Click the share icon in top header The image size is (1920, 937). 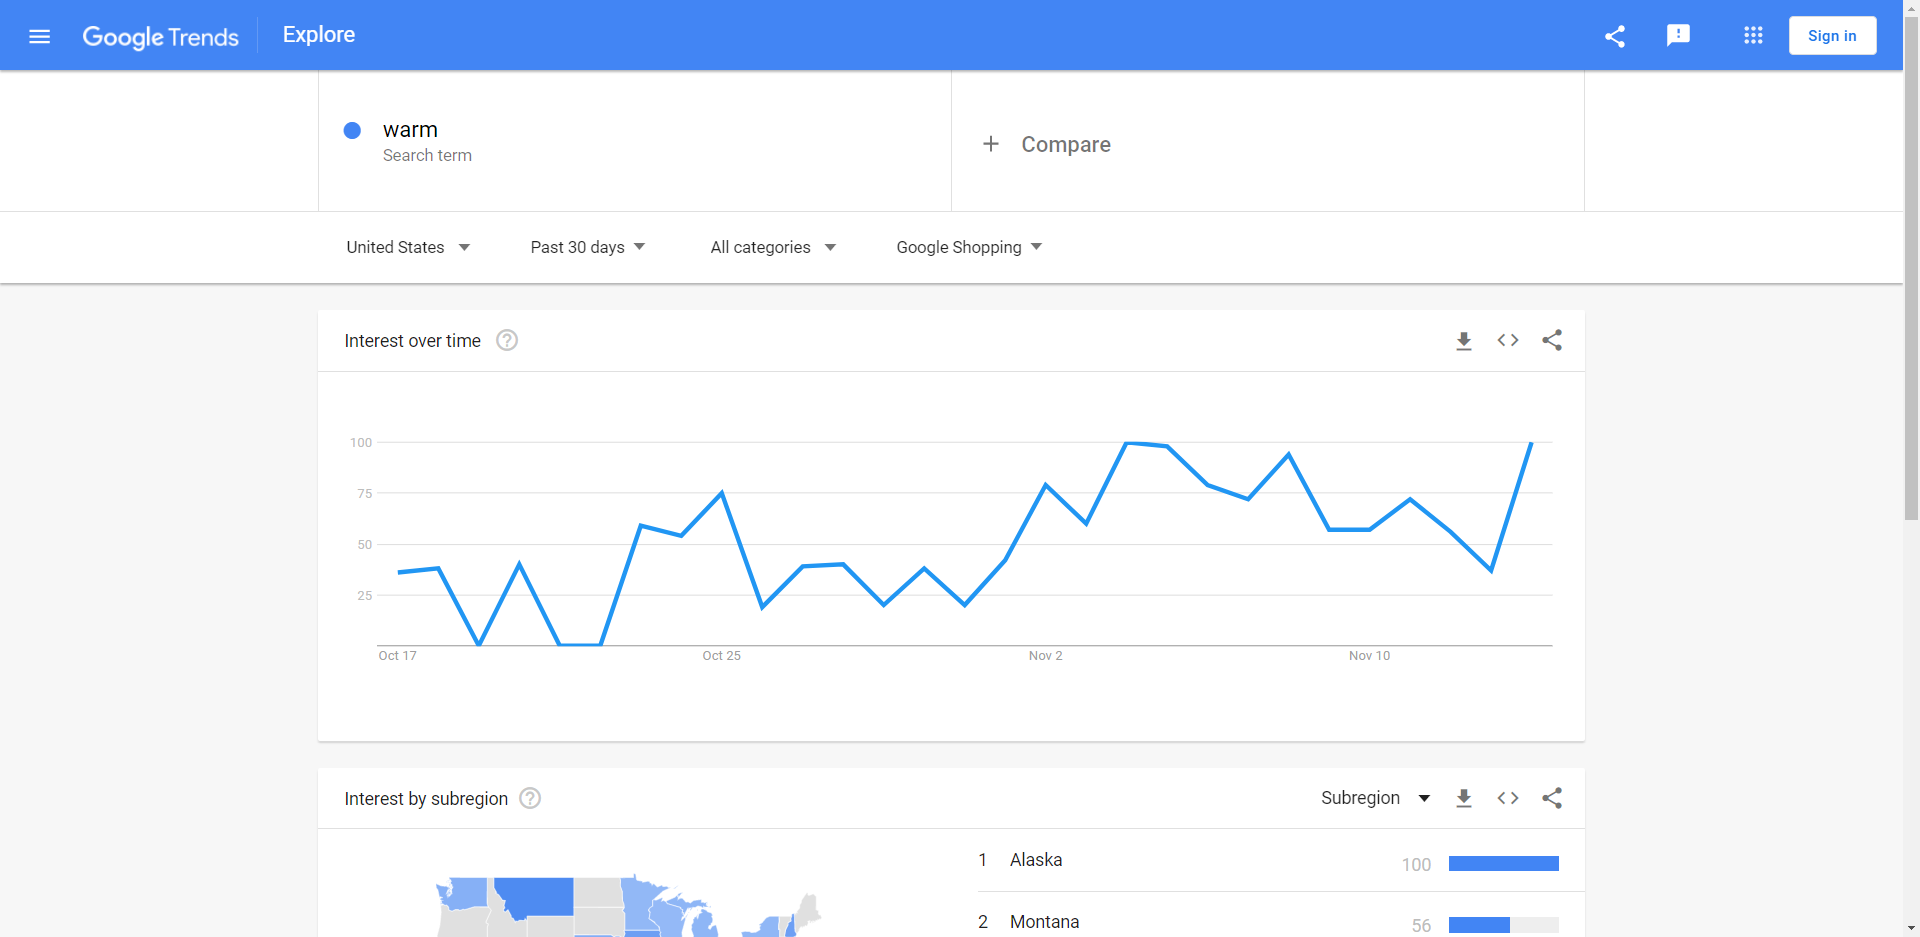click(1614, 37)
